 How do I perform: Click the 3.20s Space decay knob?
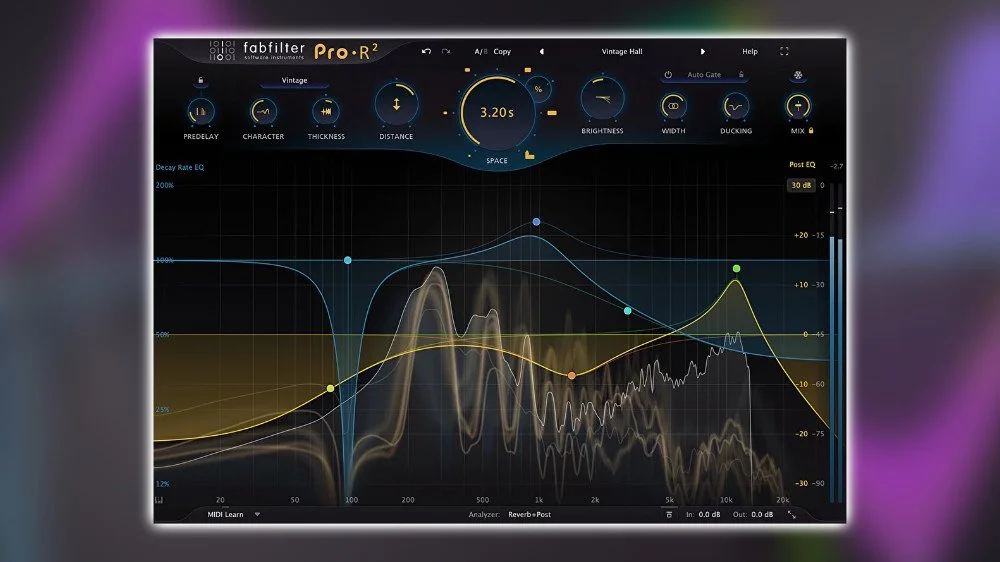pos(497,113)
